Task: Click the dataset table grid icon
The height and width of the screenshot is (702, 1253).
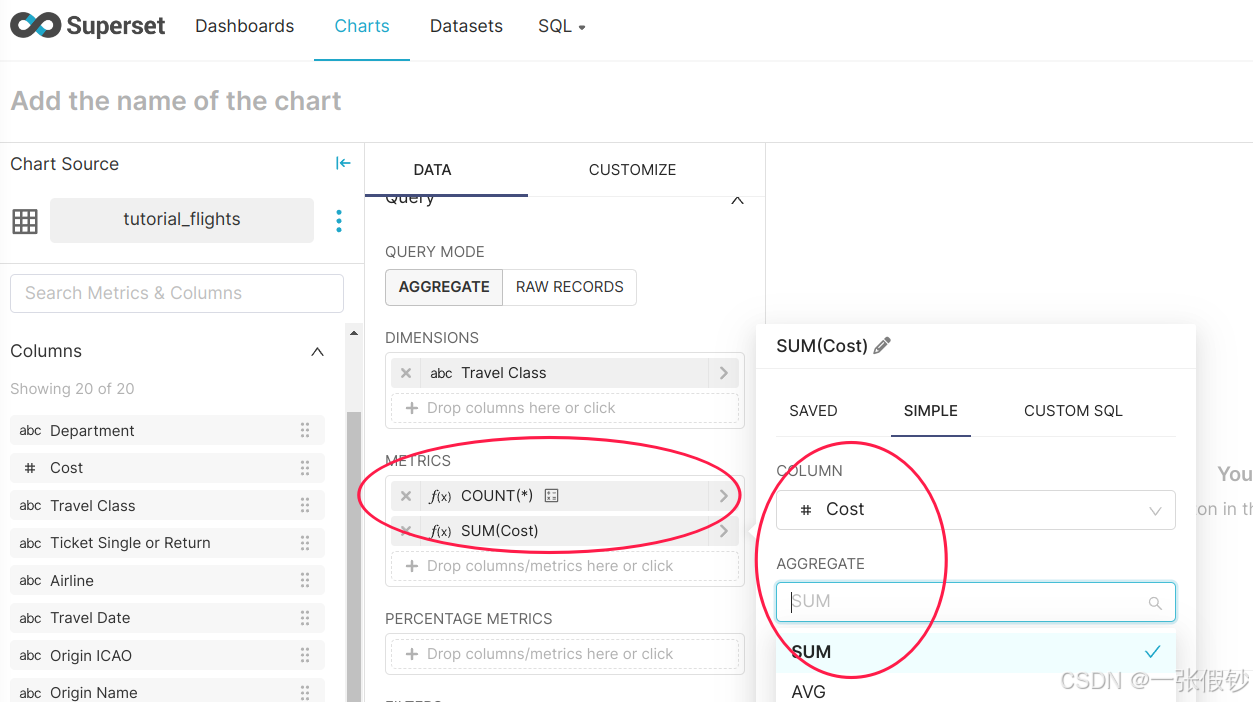Action: (x=25, y=221)
